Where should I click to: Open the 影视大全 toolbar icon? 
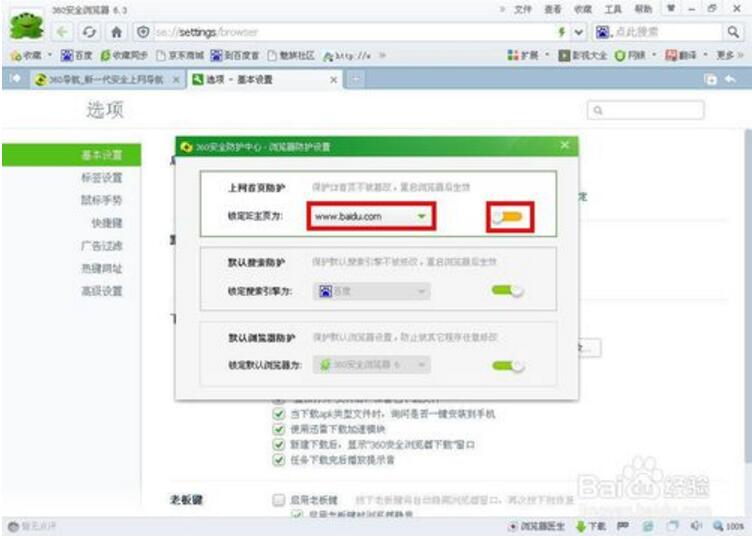583,56
